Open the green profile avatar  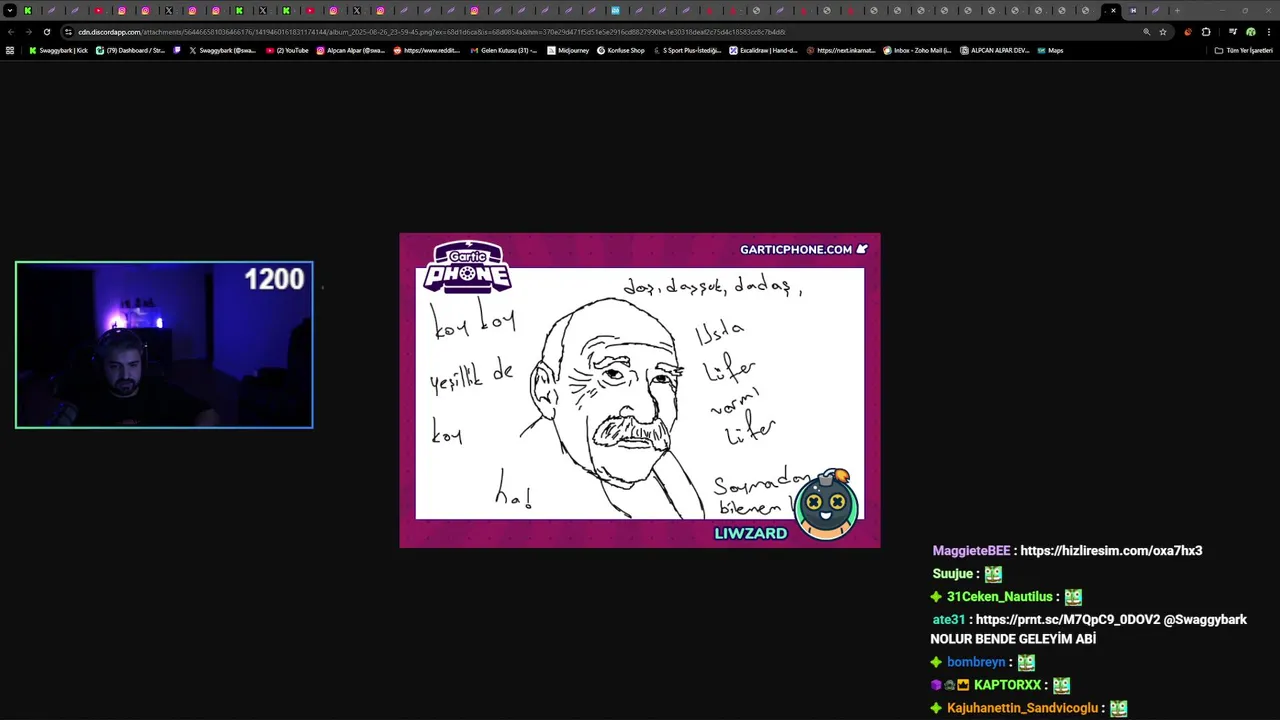click(1250, 32)
